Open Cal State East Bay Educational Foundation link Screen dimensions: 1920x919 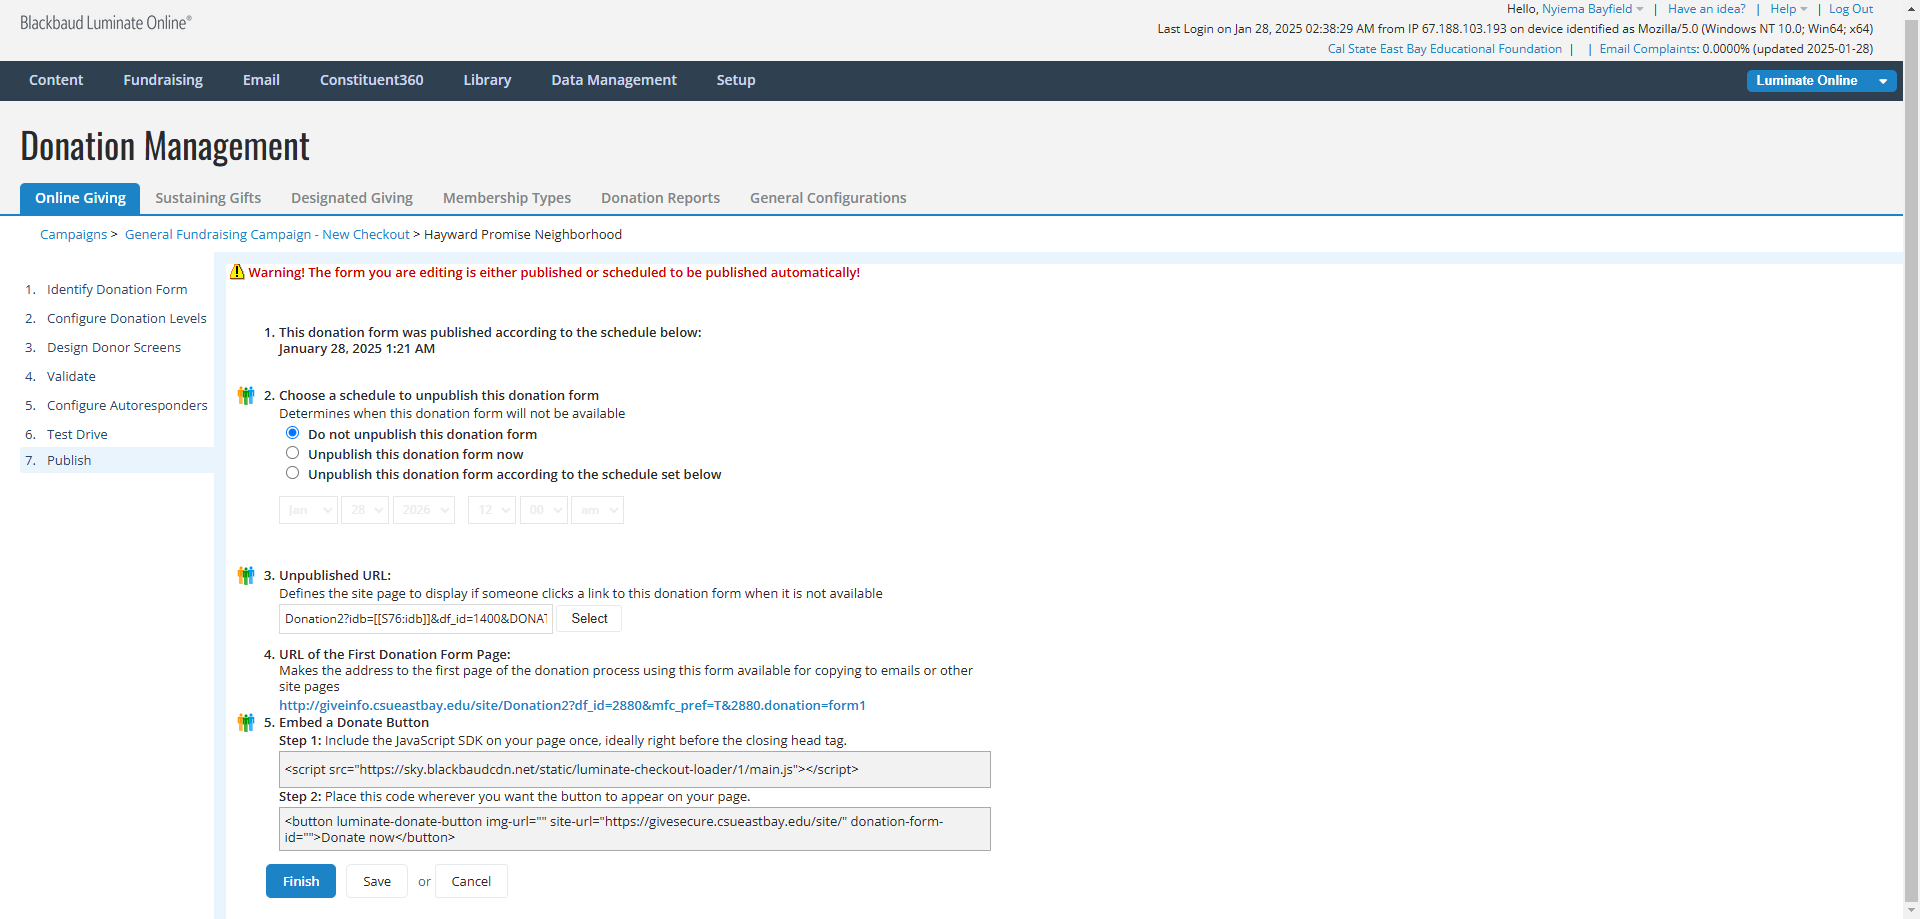(1444, 49)
